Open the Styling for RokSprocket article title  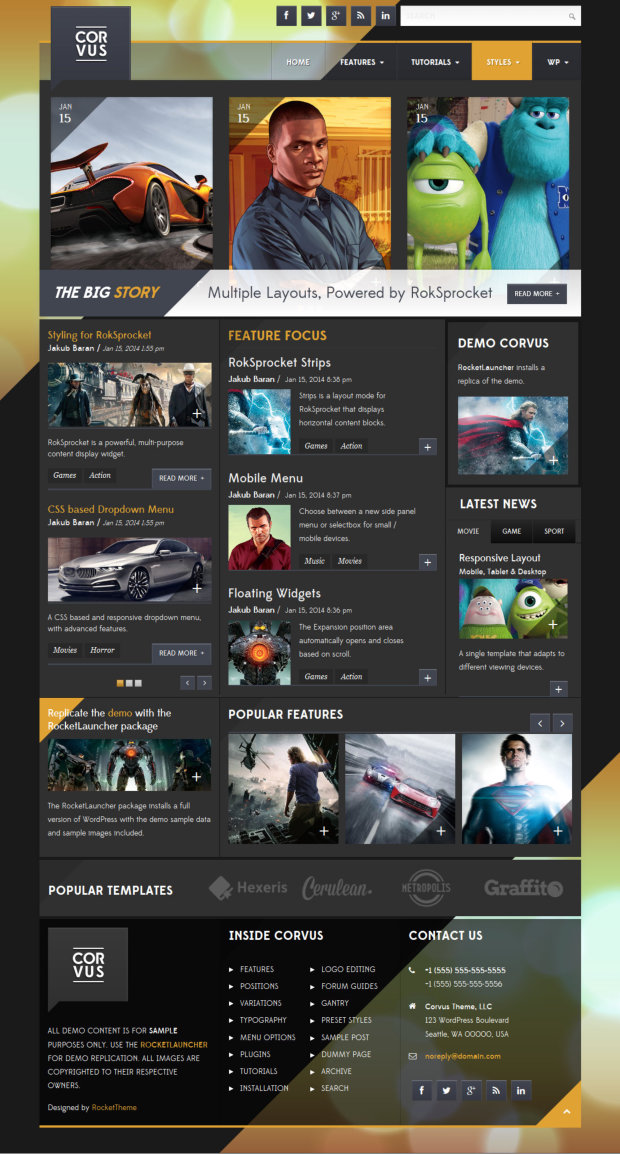coord(99,335)
